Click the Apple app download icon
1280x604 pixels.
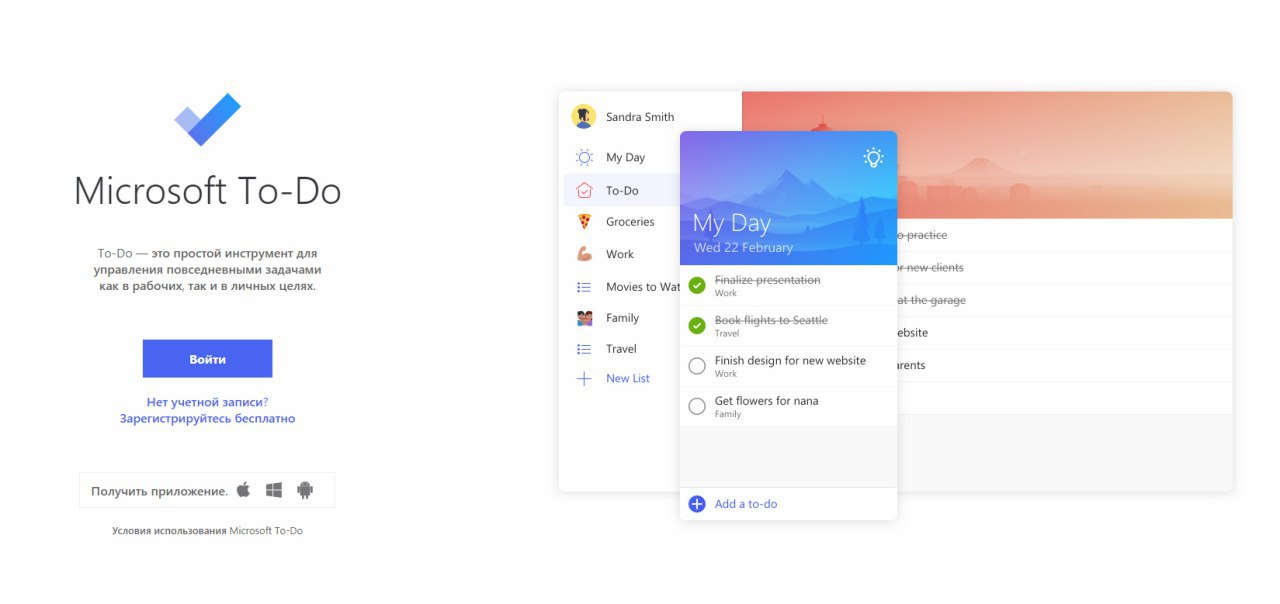tap(243, 490)
